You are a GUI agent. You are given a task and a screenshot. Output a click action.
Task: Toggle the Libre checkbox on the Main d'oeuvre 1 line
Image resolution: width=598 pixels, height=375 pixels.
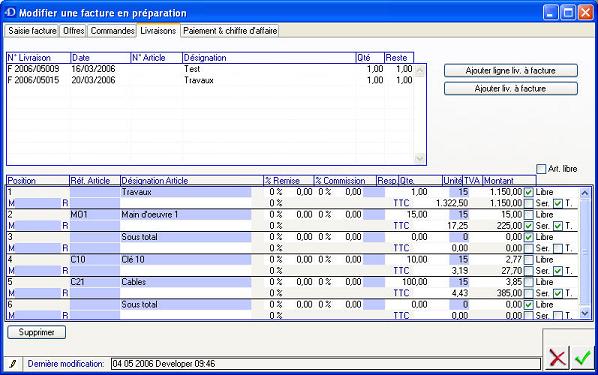[529, 215]
